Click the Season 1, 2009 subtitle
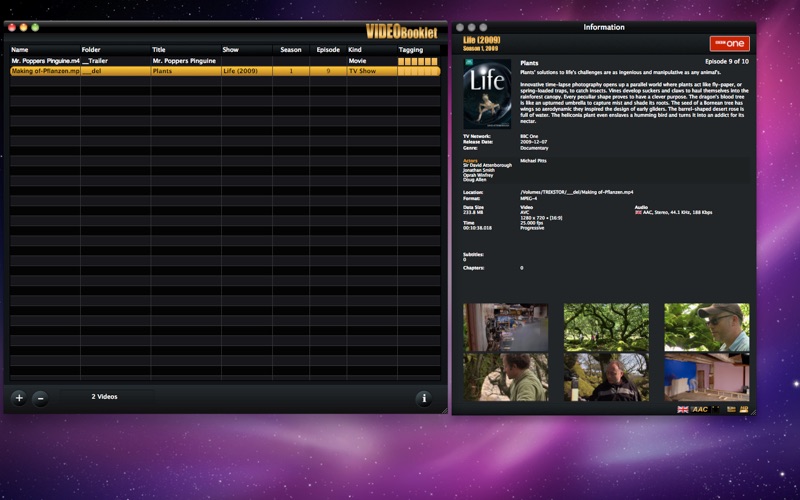 481,48
